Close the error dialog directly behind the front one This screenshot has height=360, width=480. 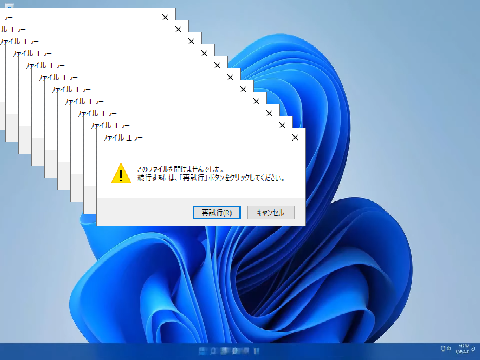tap(282, 125)
